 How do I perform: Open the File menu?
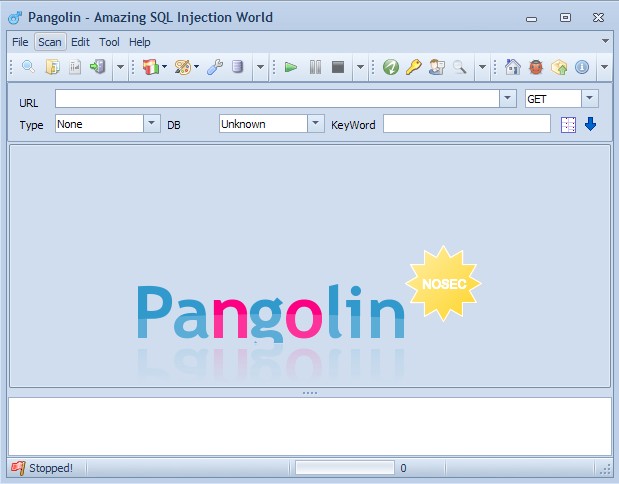click(20, 42)
